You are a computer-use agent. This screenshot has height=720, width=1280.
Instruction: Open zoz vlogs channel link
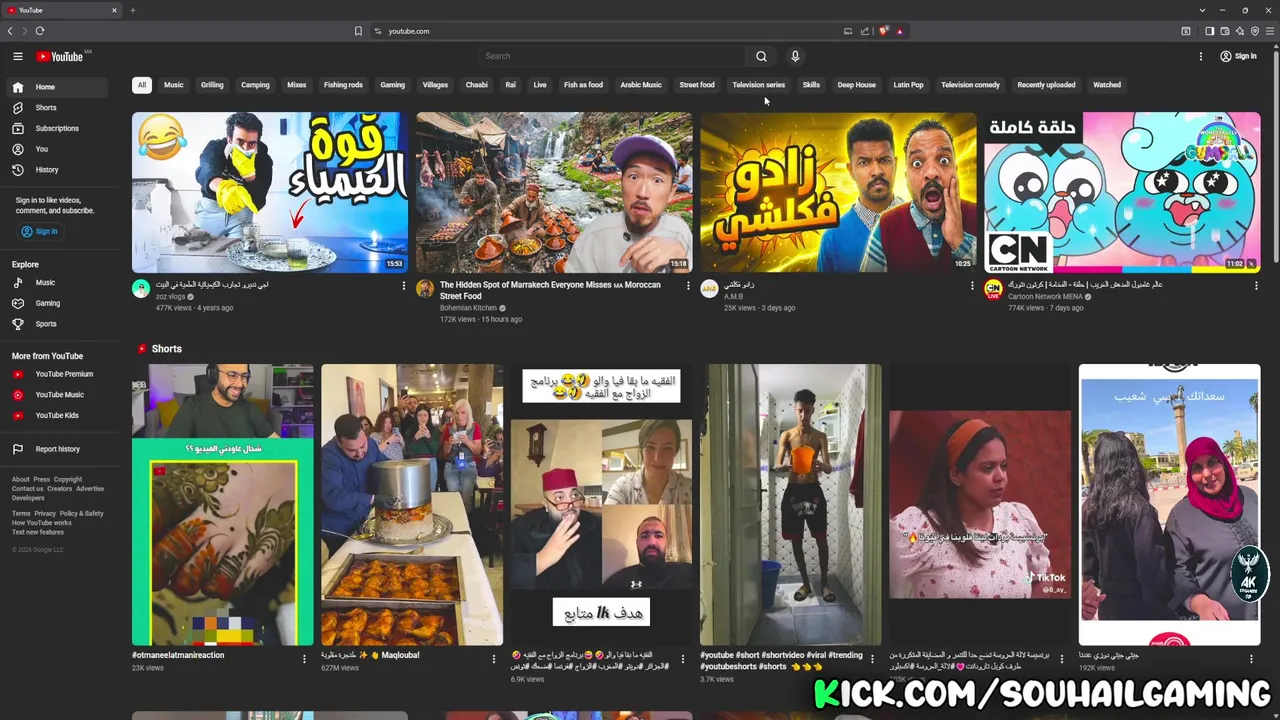pyautogui.click(x=171, y=297)
